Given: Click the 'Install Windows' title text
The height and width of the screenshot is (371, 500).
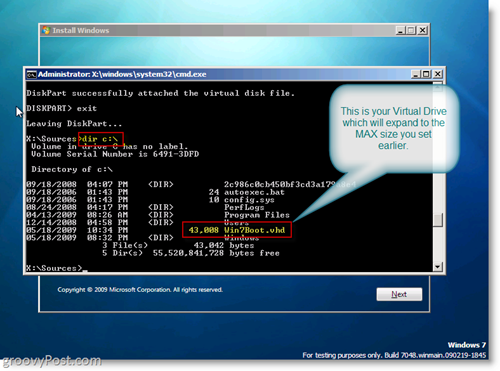Looking at the screenshot, I should tap(81, 30).
